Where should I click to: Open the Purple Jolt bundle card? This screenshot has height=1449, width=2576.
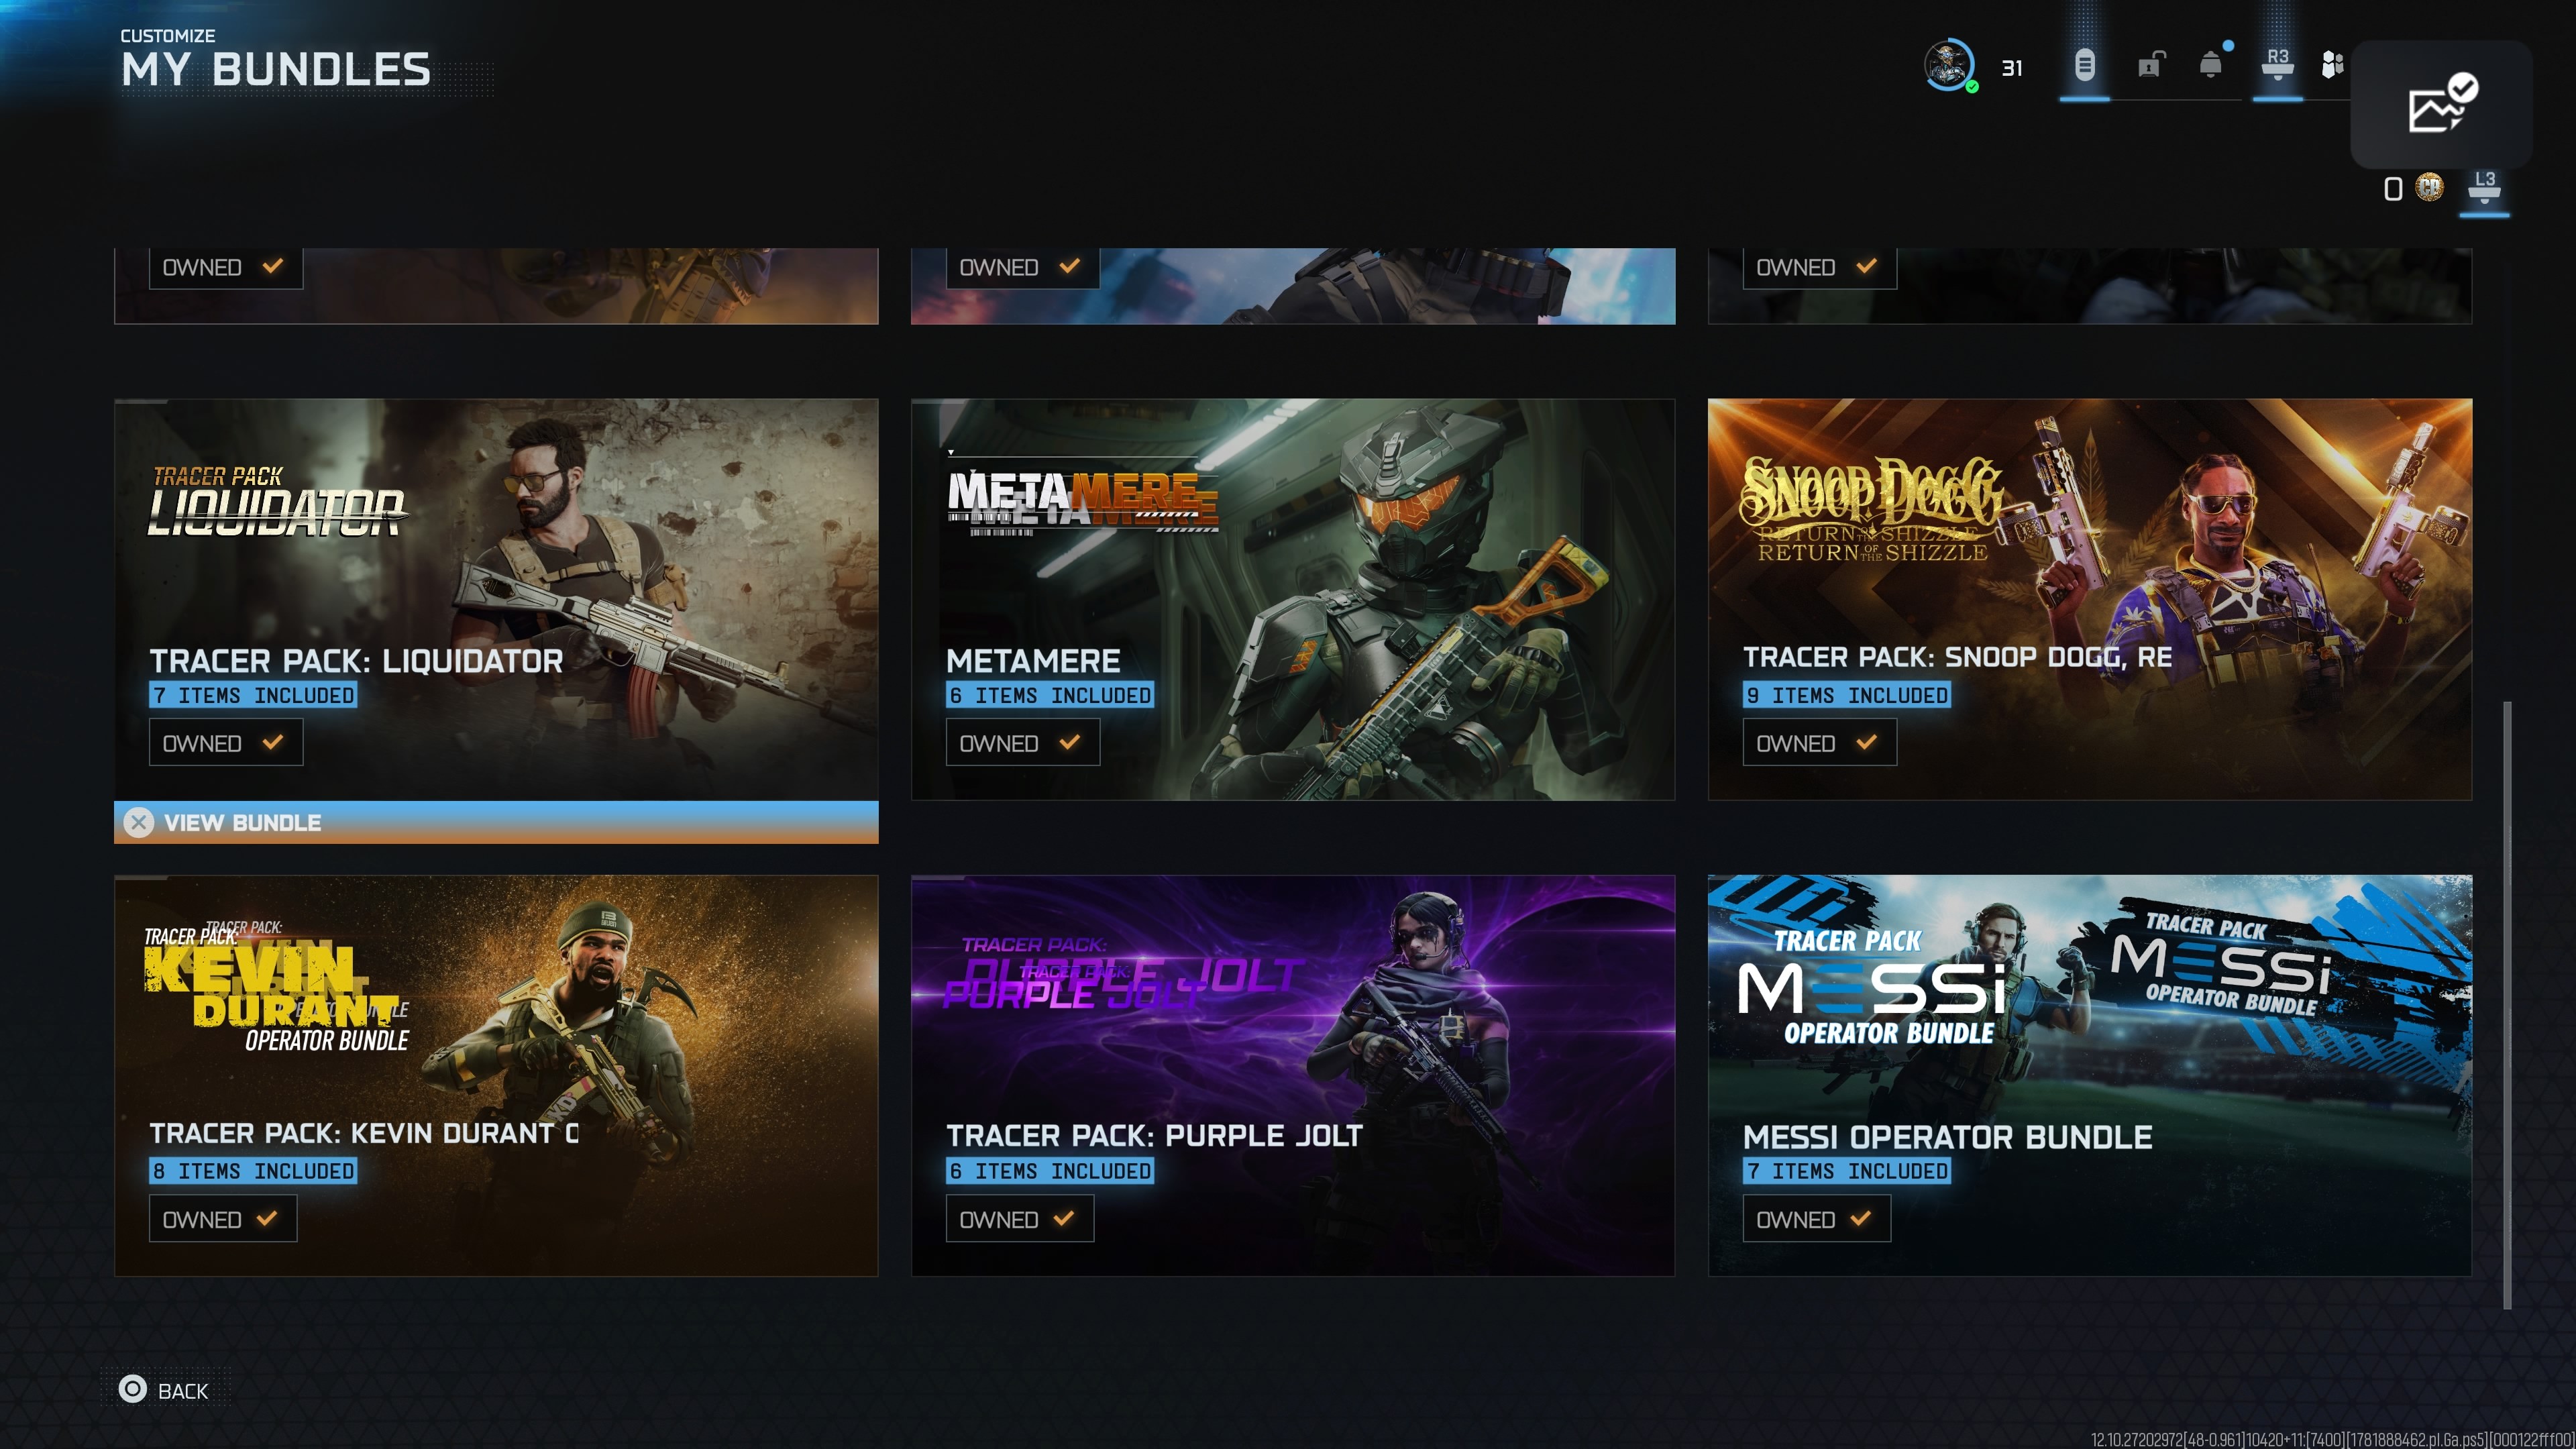(1293, 1075)
